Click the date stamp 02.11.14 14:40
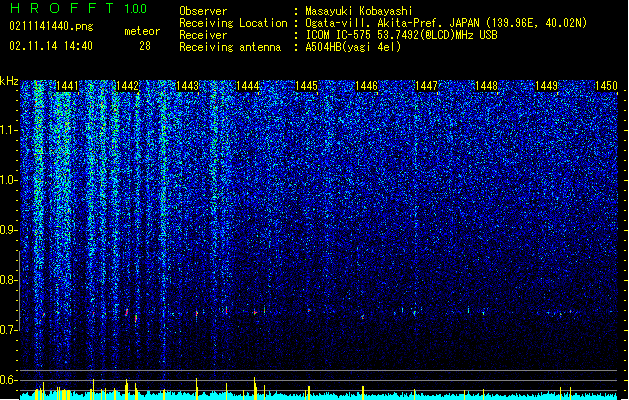 [51, 46]
